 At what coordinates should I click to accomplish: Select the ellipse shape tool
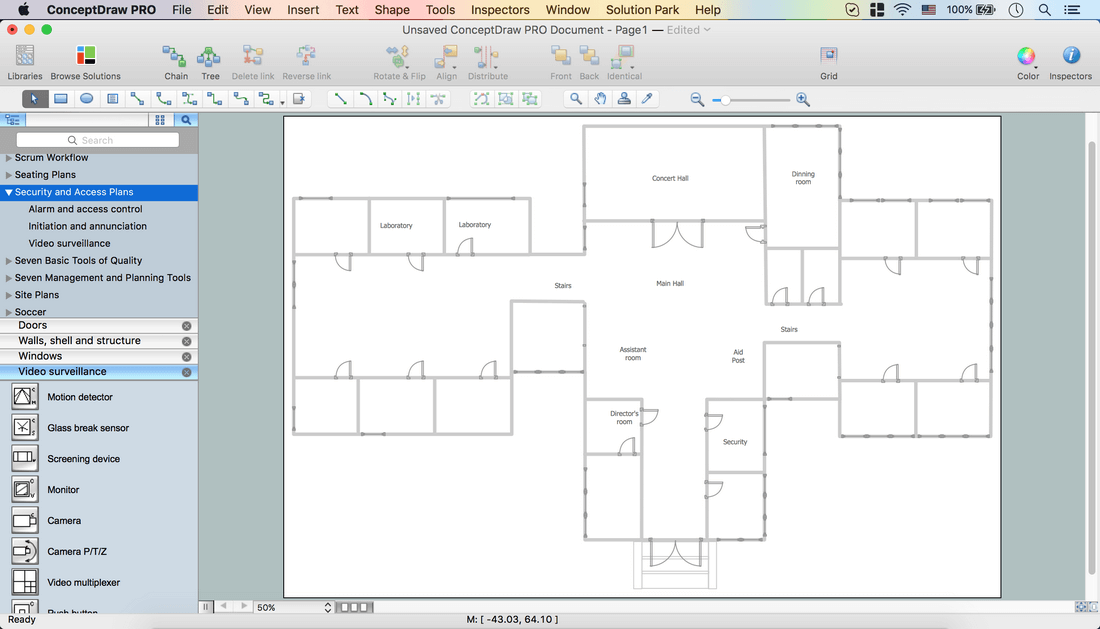click(86, 99)
